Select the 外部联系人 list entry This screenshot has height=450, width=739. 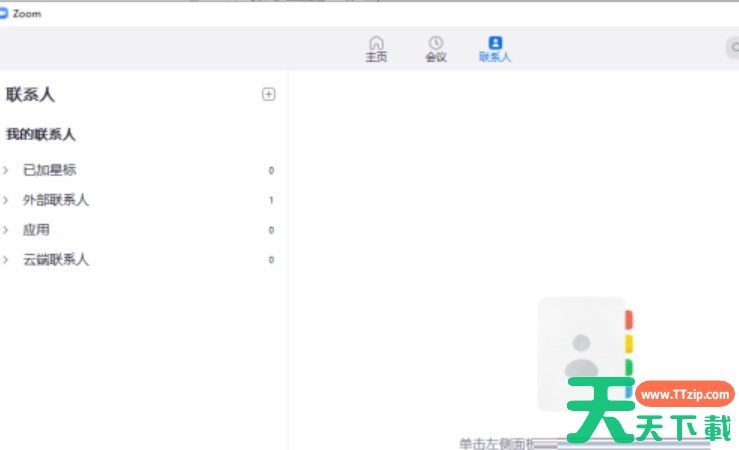point(56,200)
